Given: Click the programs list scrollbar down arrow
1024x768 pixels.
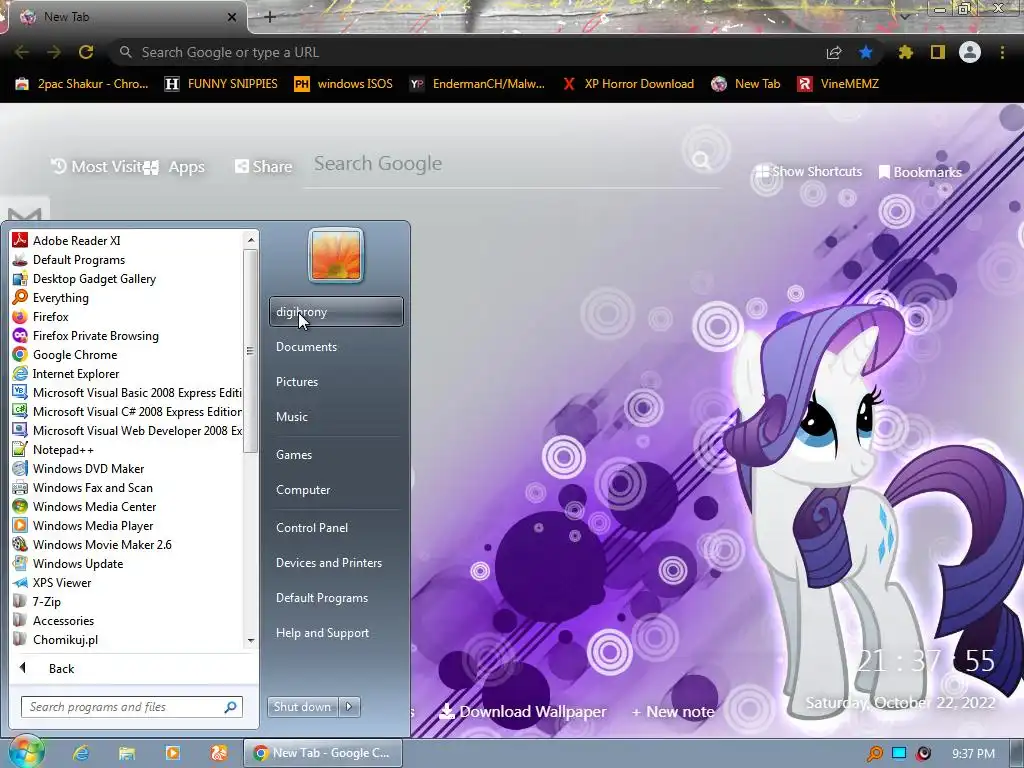Looking at the screenshot, I should (x=251, y=641).
